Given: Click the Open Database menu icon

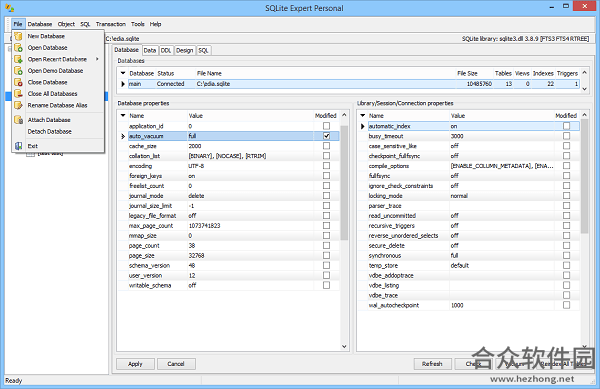Looking at the screenshot, I should point(18,48).
